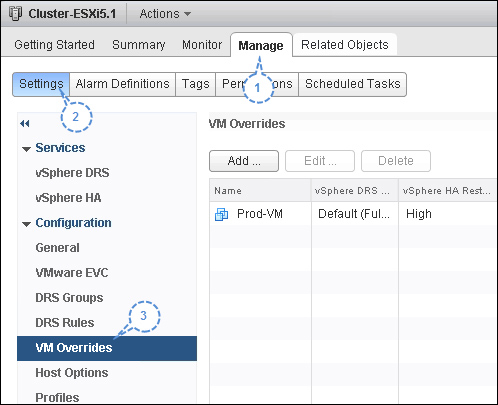Select VMware EVC in the sidebar

pyautogui.click(x=72, y=273)
